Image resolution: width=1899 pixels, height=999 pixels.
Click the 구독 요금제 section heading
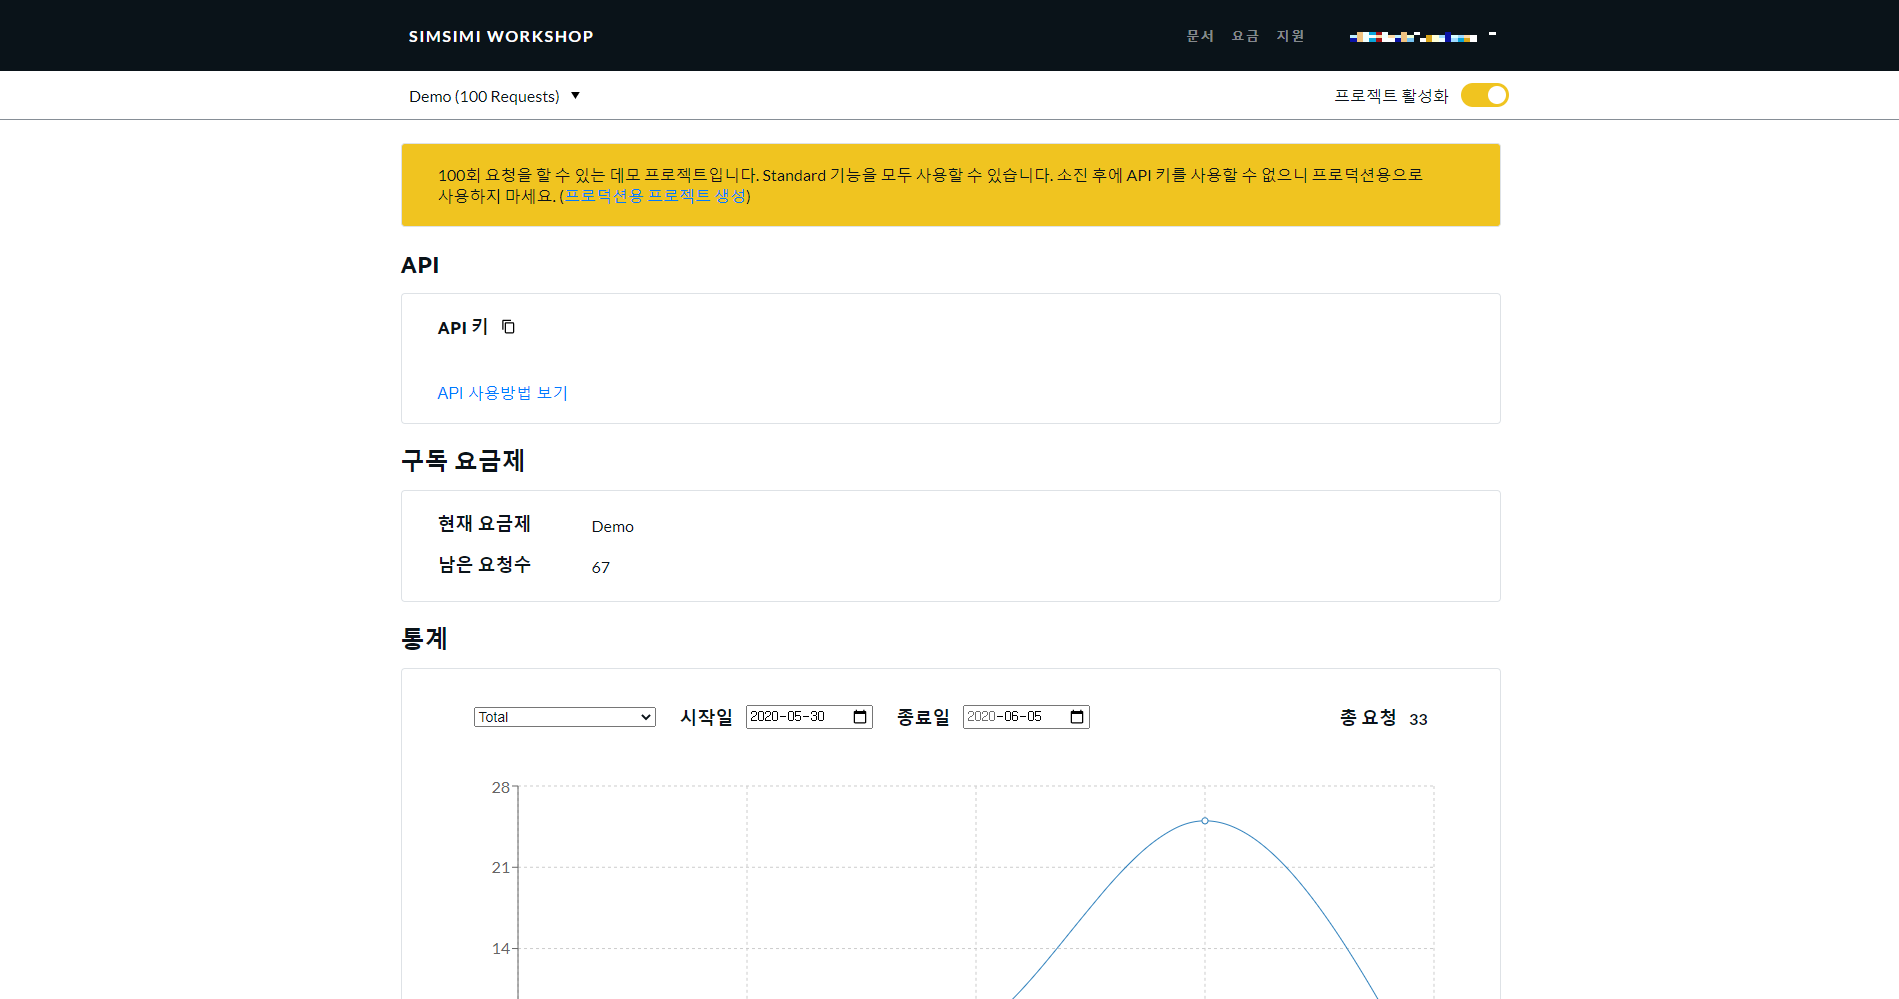[463, 461]
